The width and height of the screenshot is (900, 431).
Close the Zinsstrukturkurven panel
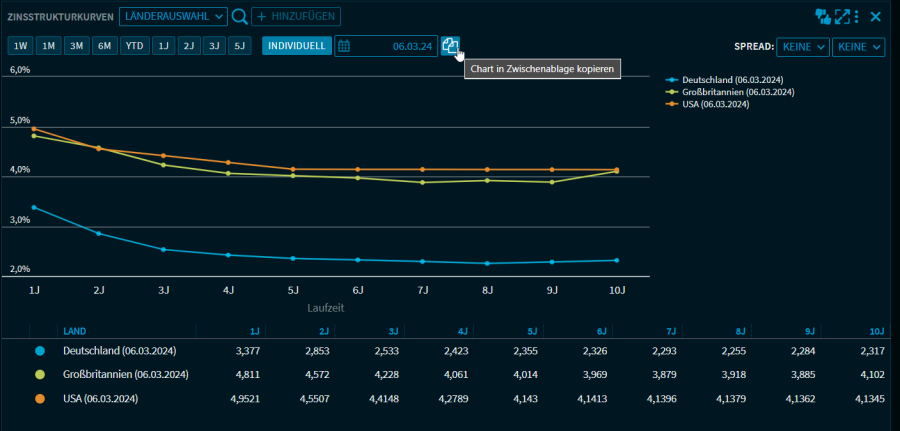[x=876, y=17]
